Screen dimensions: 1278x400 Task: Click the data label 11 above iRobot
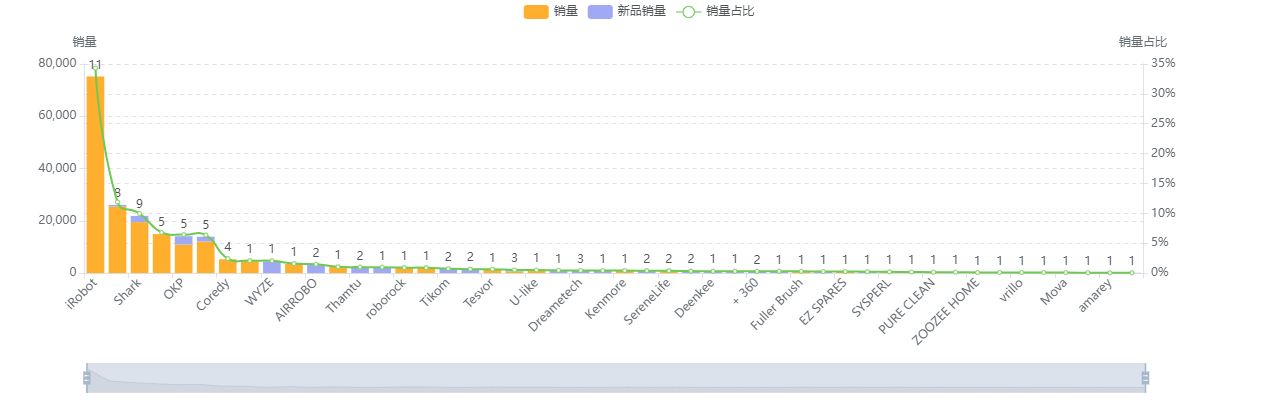pos(95,65)
